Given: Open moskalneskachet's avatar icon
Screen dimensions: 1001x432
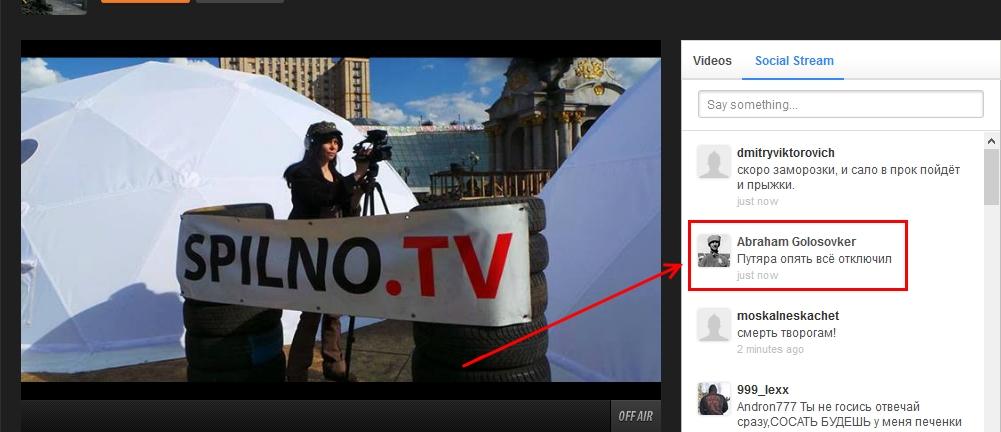Looking at the screenshot, I should coord(714,324).
